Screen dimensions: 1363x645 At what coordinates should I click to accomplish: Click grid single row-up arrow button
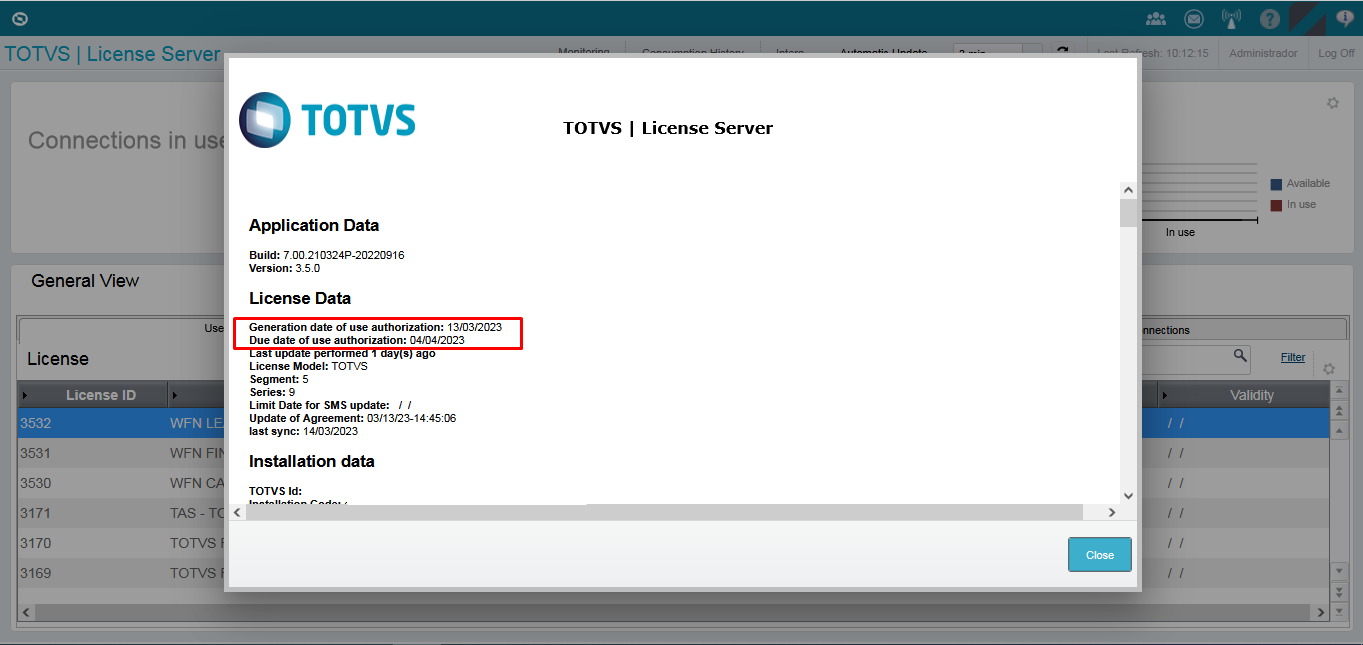click(x=1340, y=431)
